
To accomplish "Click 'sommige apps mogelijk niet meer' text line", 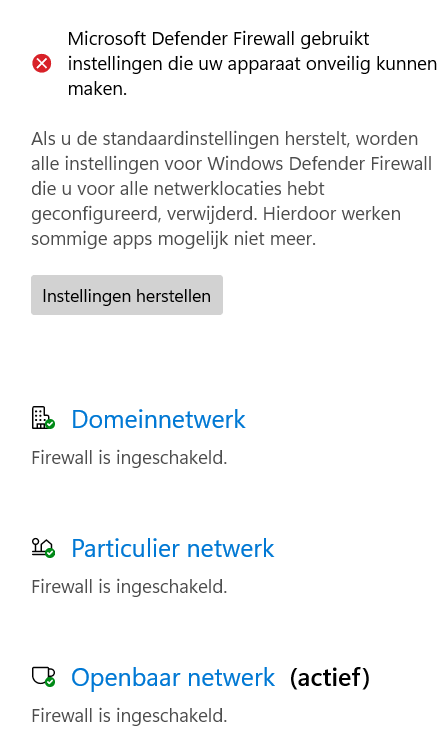I will point(174,239).
